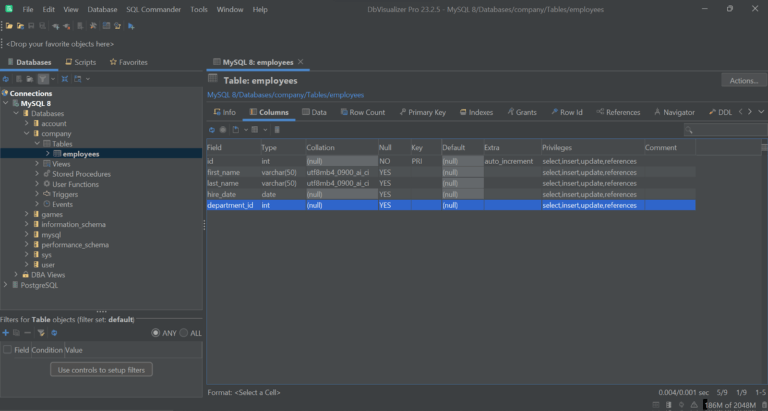Click the Use controls to setup filters button

coord(101,370)
